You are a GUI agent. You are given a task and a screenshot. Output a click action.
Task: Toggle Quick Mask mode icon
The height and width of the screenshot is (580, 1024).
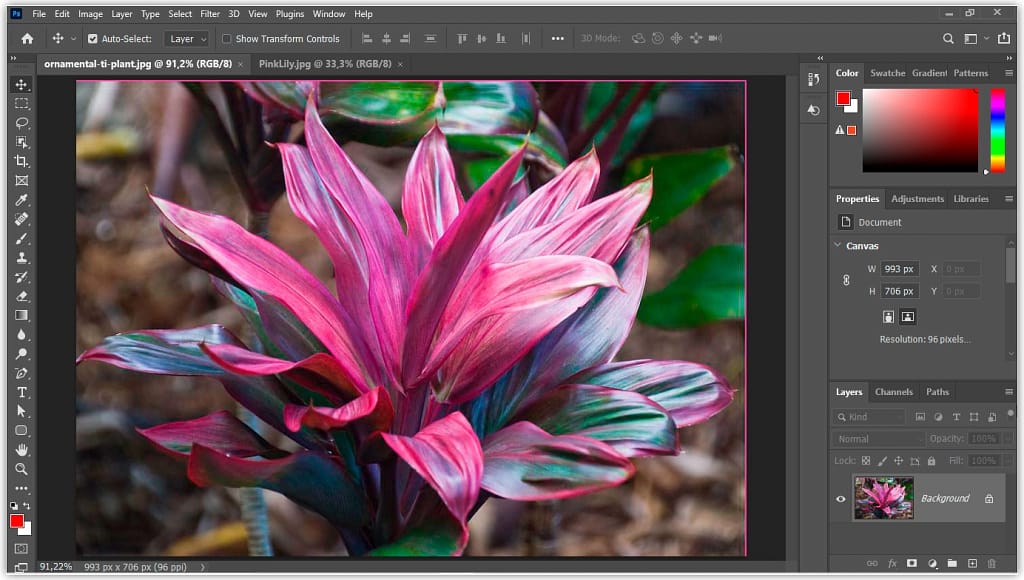(x=22, y=549)
